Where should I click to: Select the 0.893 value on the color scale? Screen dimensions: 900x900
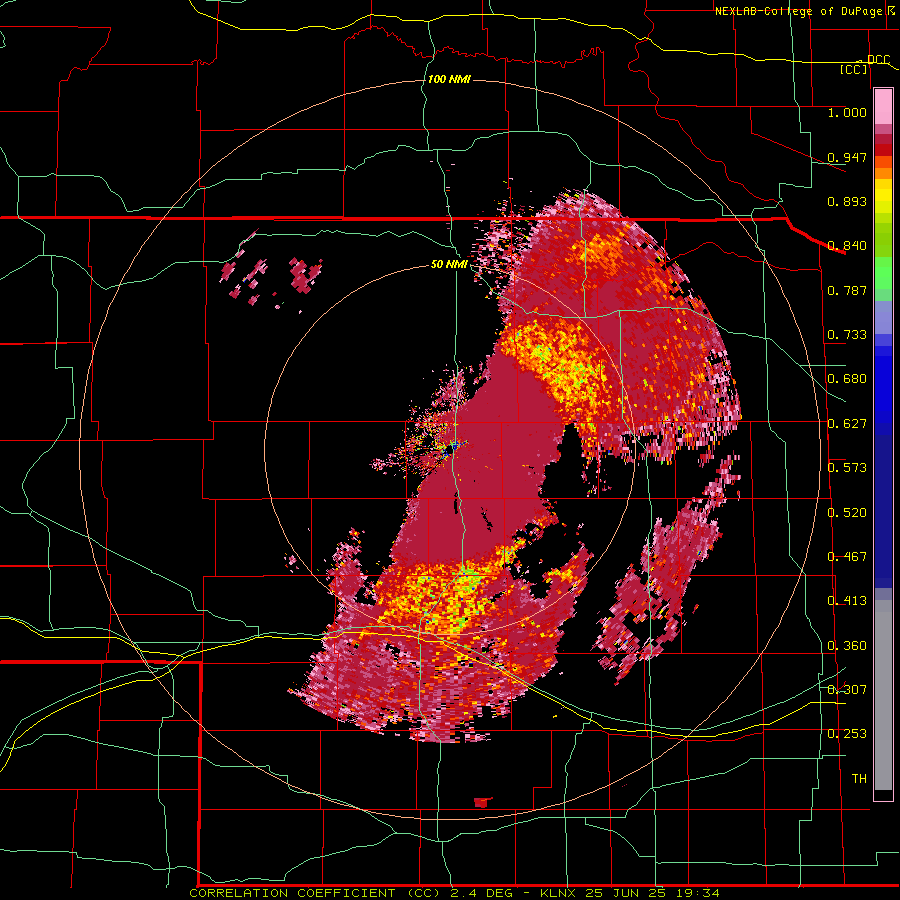pyautogui.click(x=847, y=201)
